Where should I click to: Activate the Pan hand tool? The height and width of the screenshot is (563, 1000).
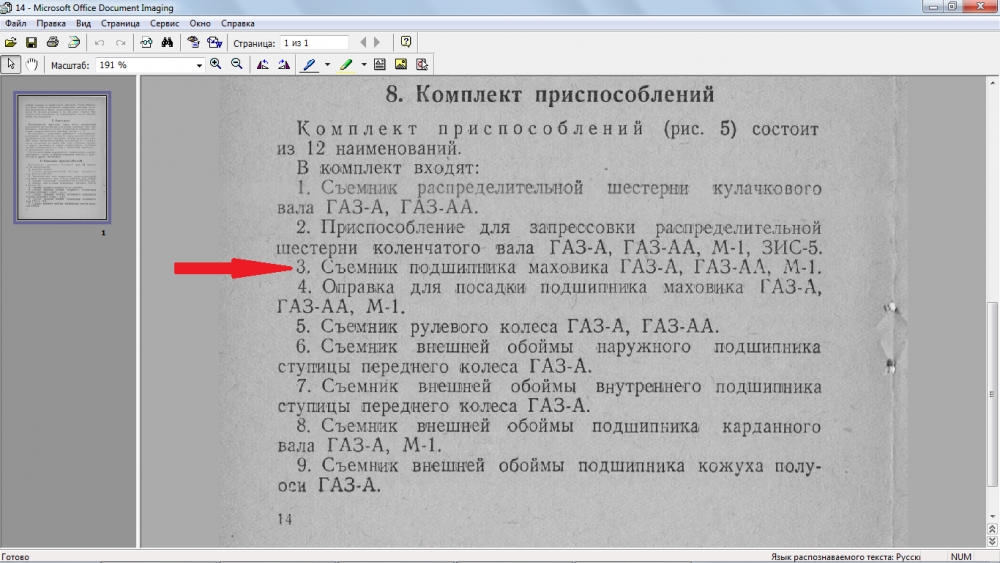31,64
